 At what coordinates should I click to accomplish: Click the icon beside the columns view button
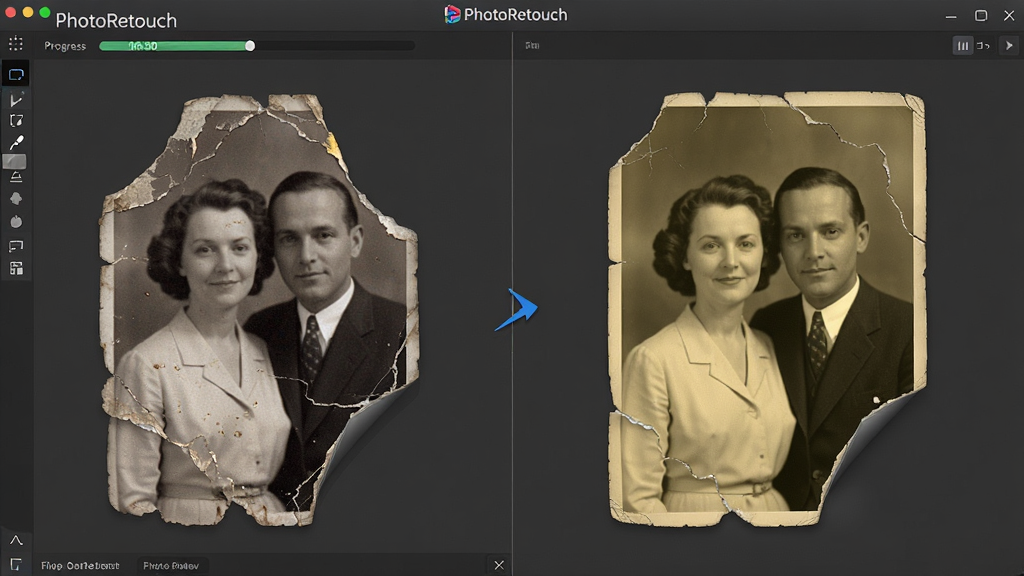click(984, 46)
